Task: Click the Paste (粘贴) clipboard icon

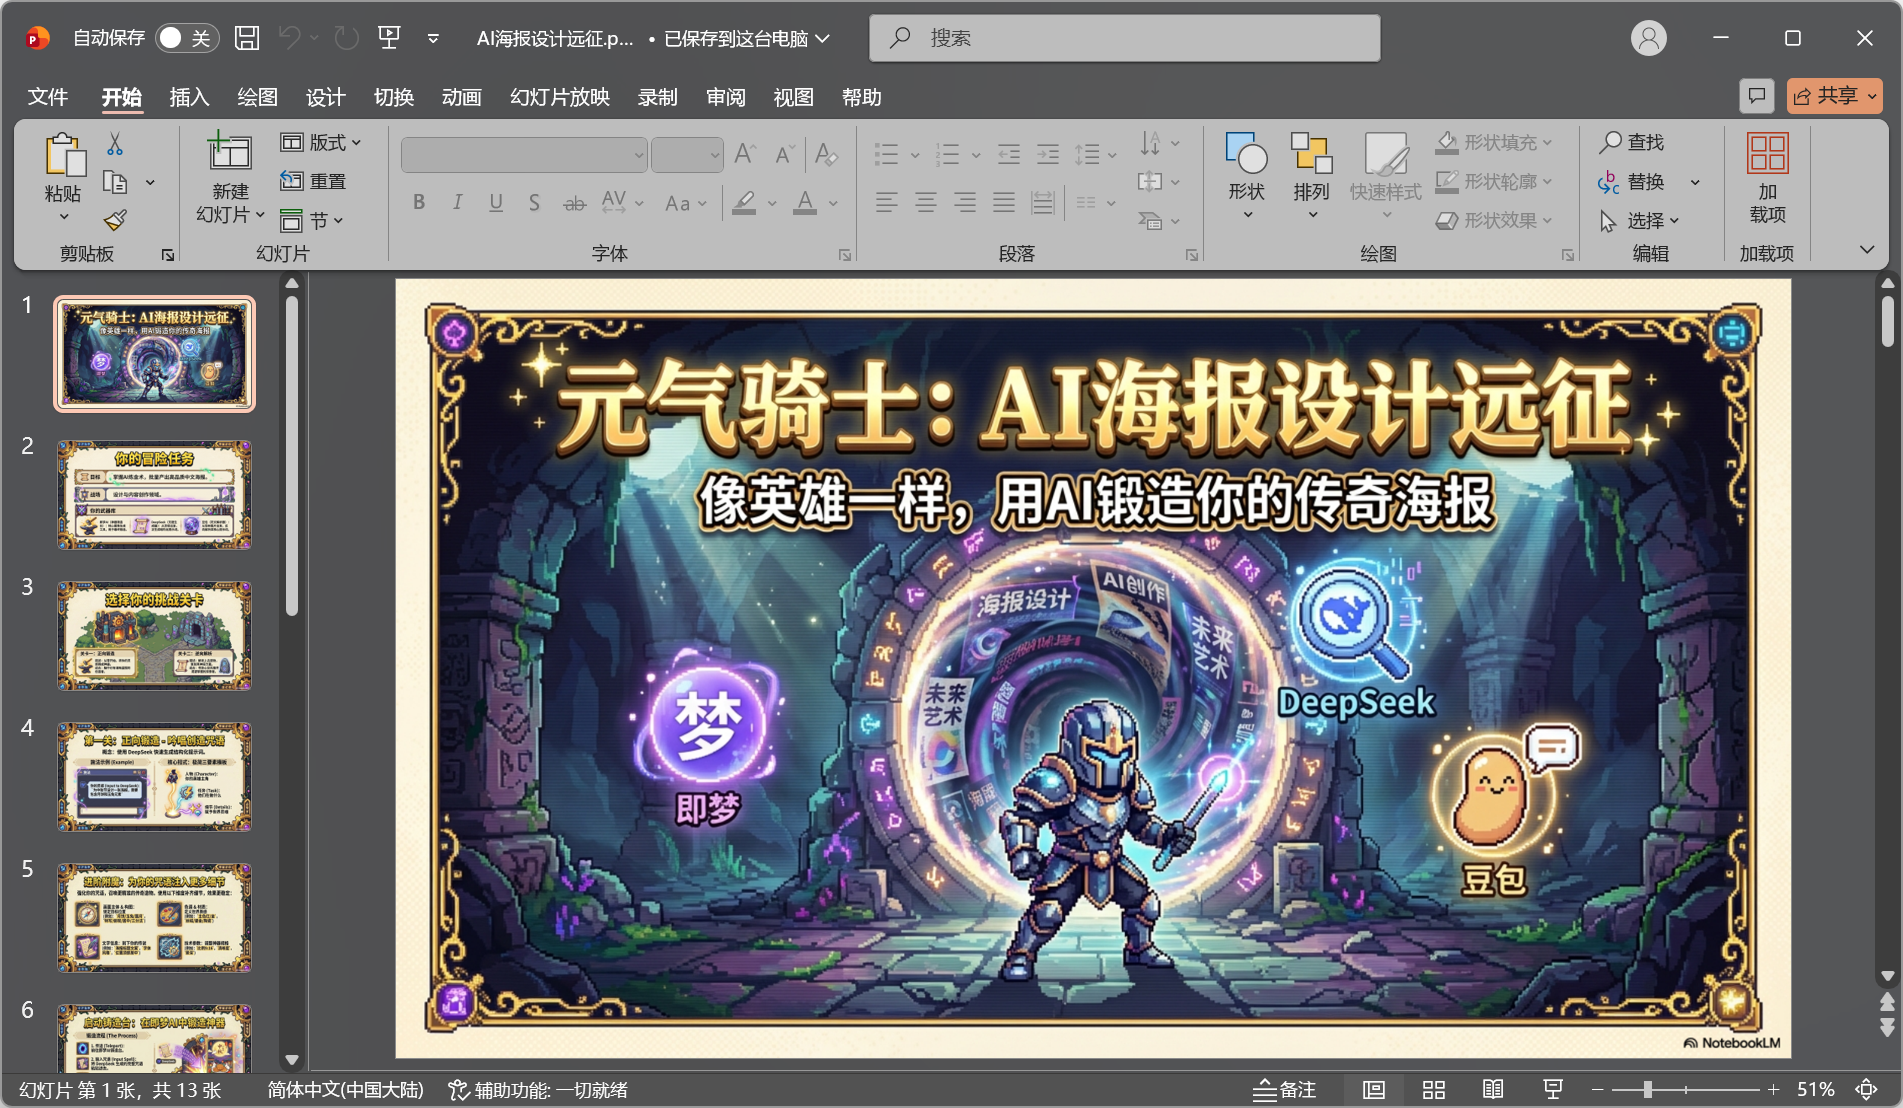Action: [65, 156]
